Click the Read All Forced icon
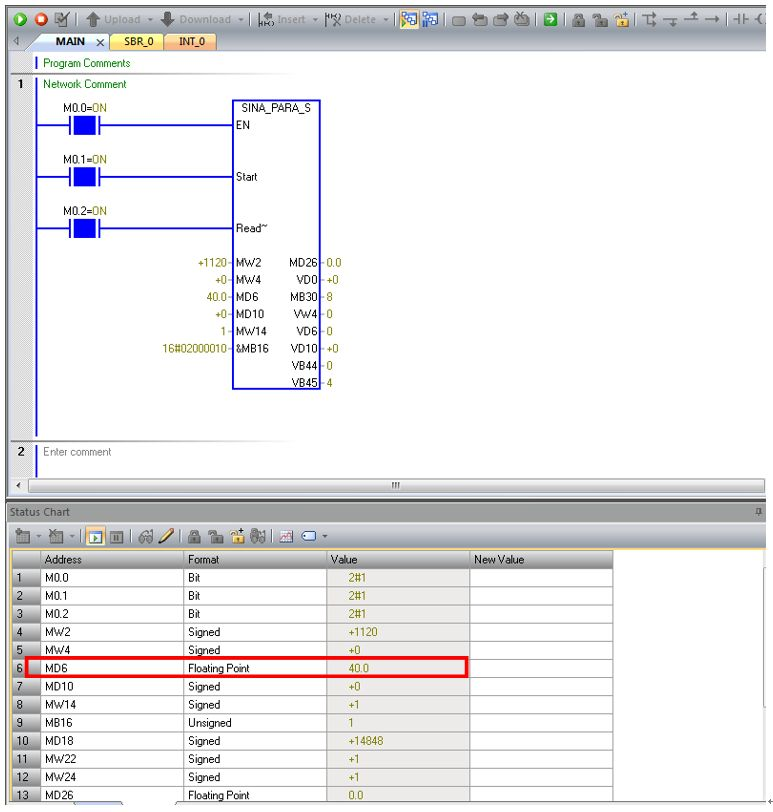Image resolution: width=773 pixels, height=812 pixels. click(258, 536)
